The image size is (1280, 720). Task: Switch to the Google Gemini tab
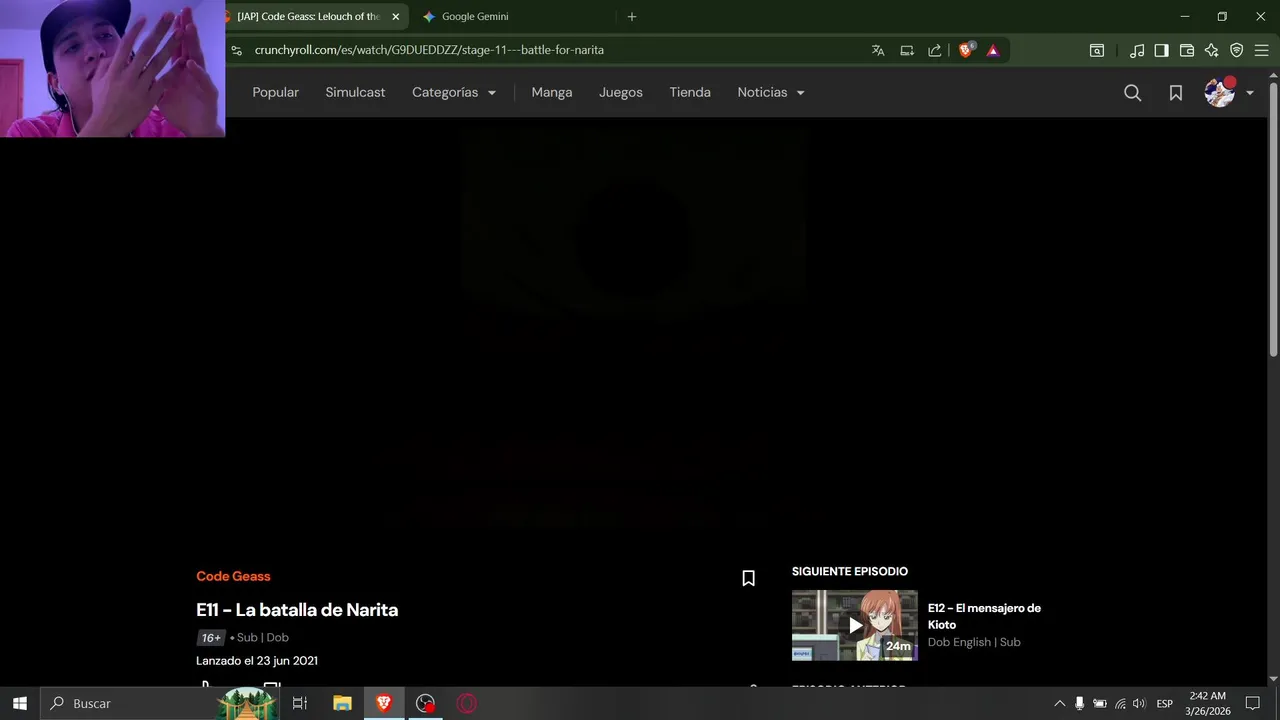tap(475, 17)
